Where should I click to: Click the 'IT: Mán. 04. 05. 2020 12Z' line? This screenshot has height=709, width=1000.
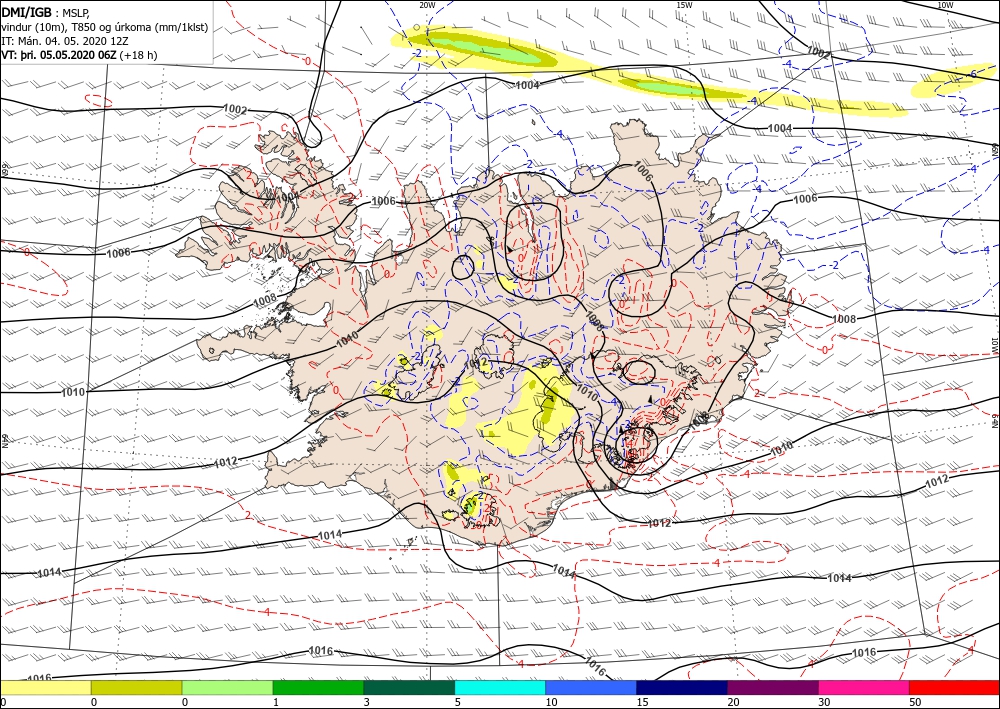point(66,41)
